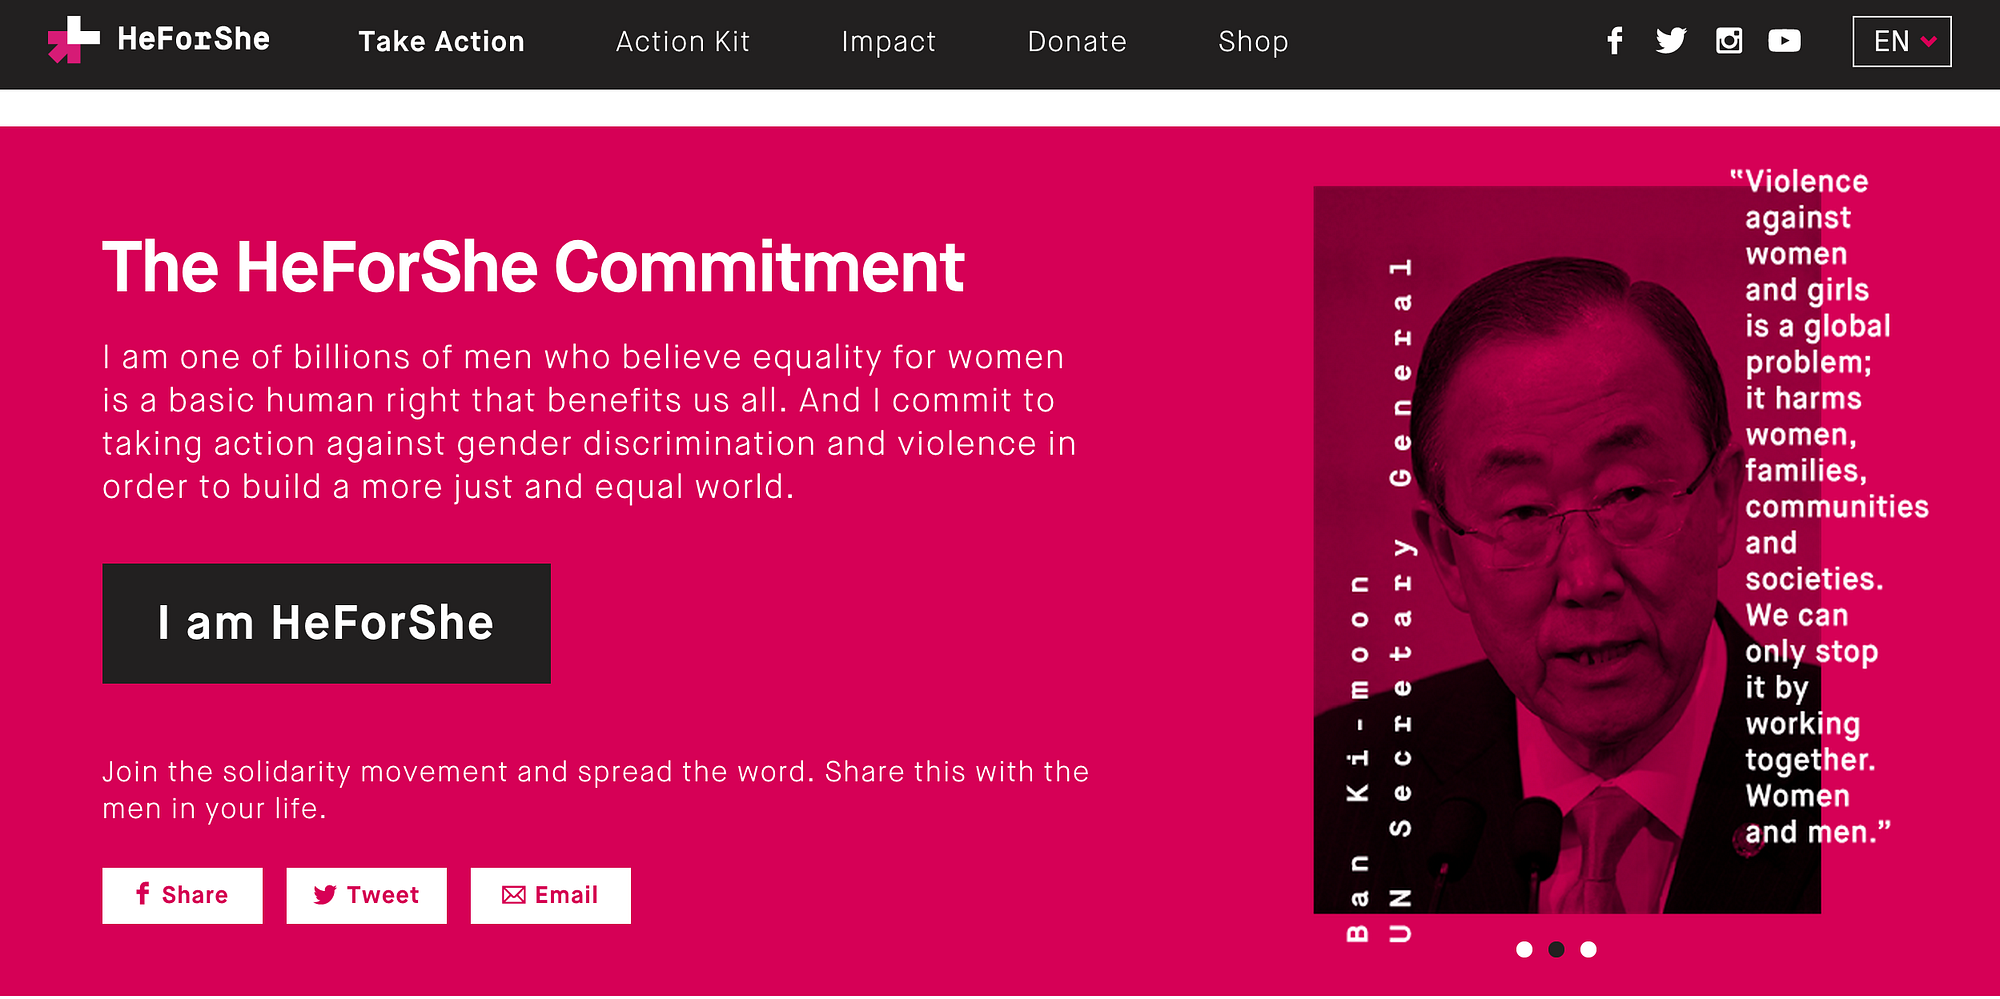Image resolution: width=2000 pixels, height=999 pixels.
Task: Expand the EN language dropdown
Action: pos(1902,41)
